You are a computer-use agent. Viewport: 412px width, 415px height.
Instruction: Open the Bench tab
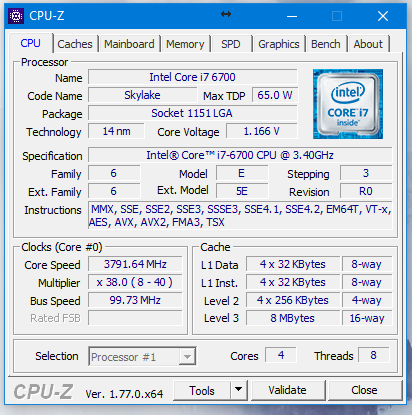(x=326, y=44)
